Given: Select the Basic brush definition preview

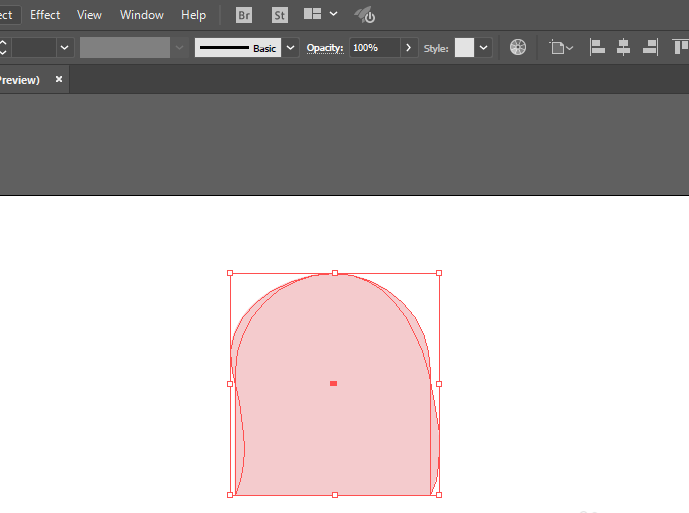Looking at the screenshot, I should tap(238, 47).
